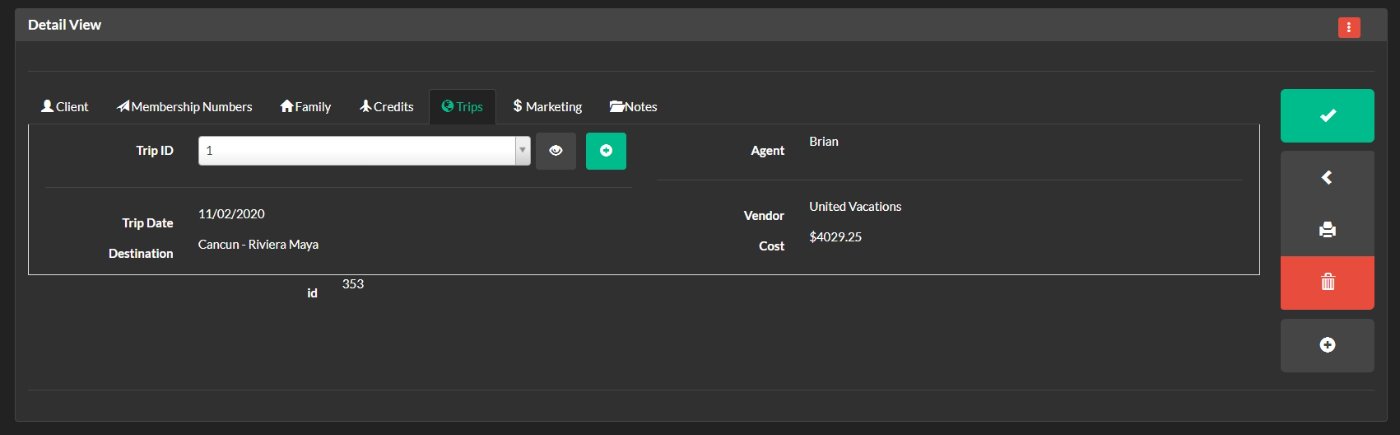
Task: Open the Notes tab
Action: pos(633,107)
